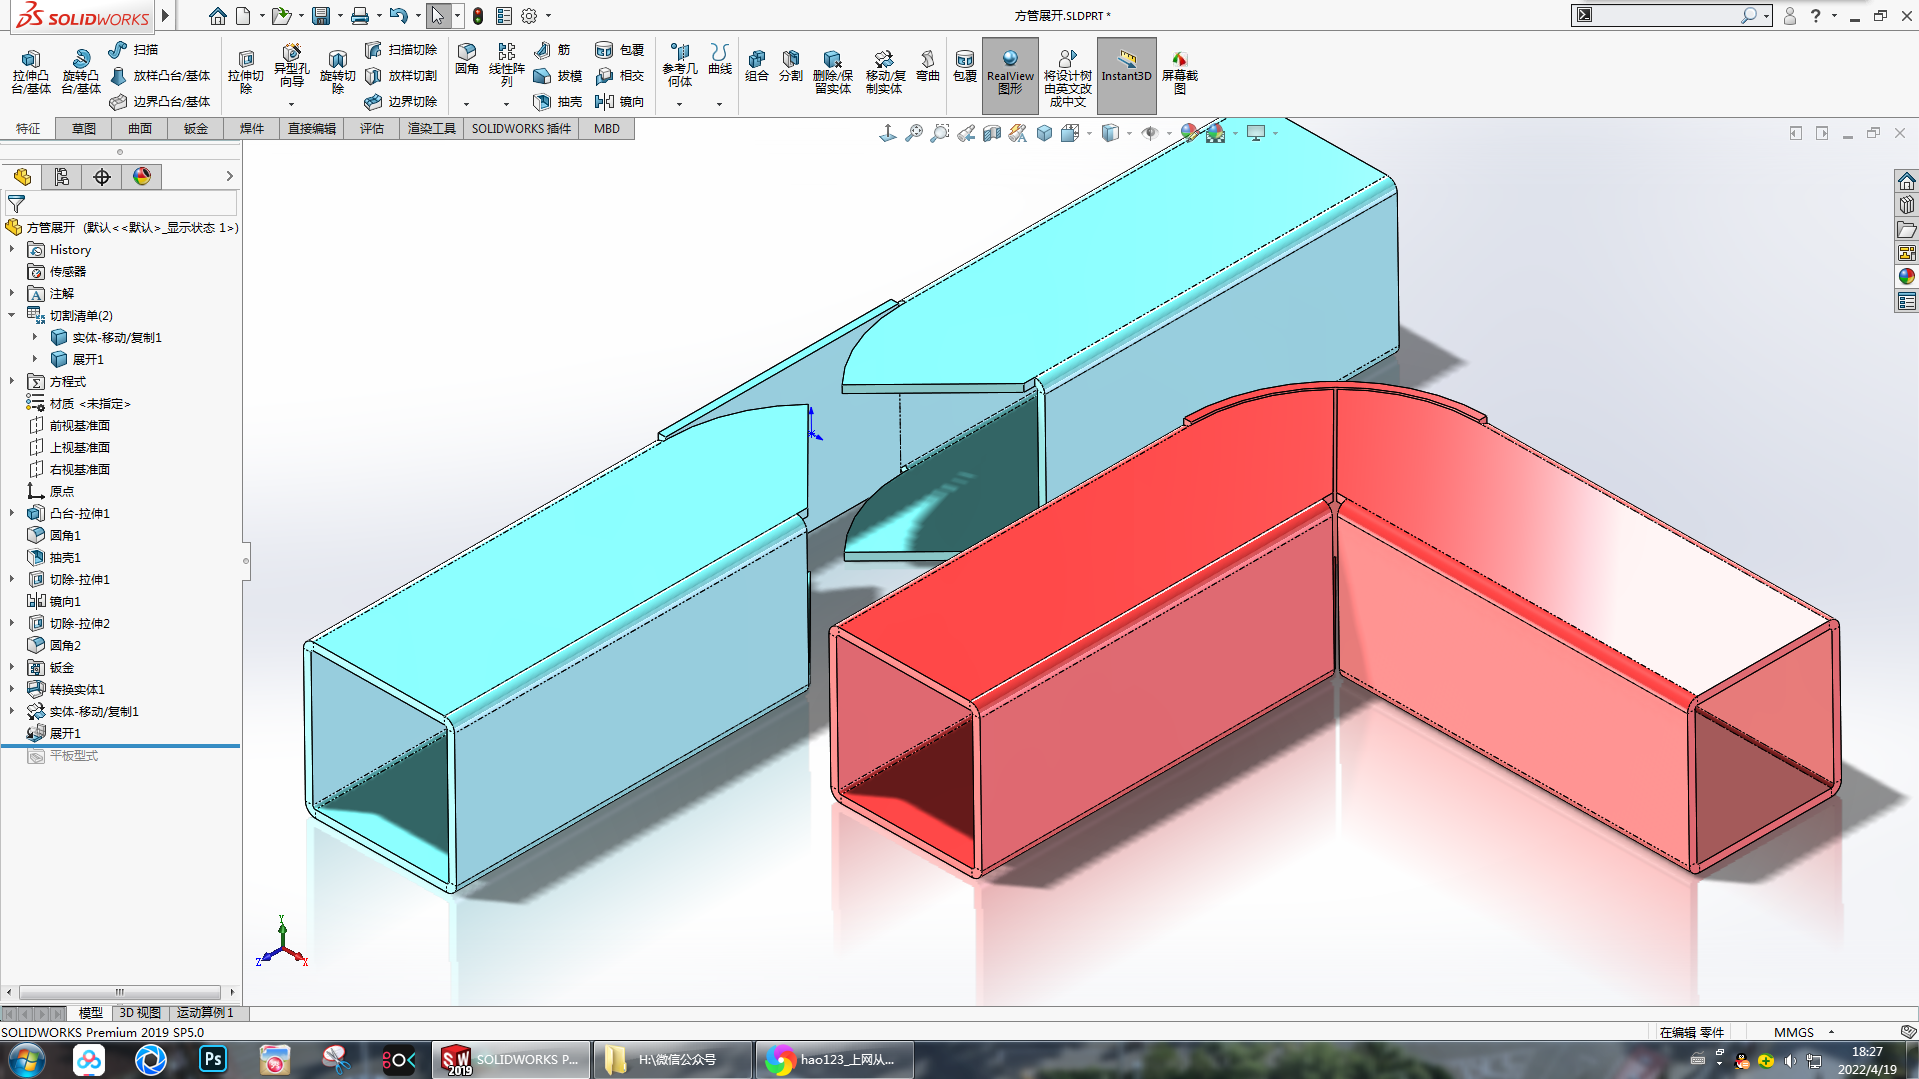Image resolution: width=1919 pixels, height=1079 pixels.
Task: Open Design Library in right task pane
Action: click(1906, 205)
